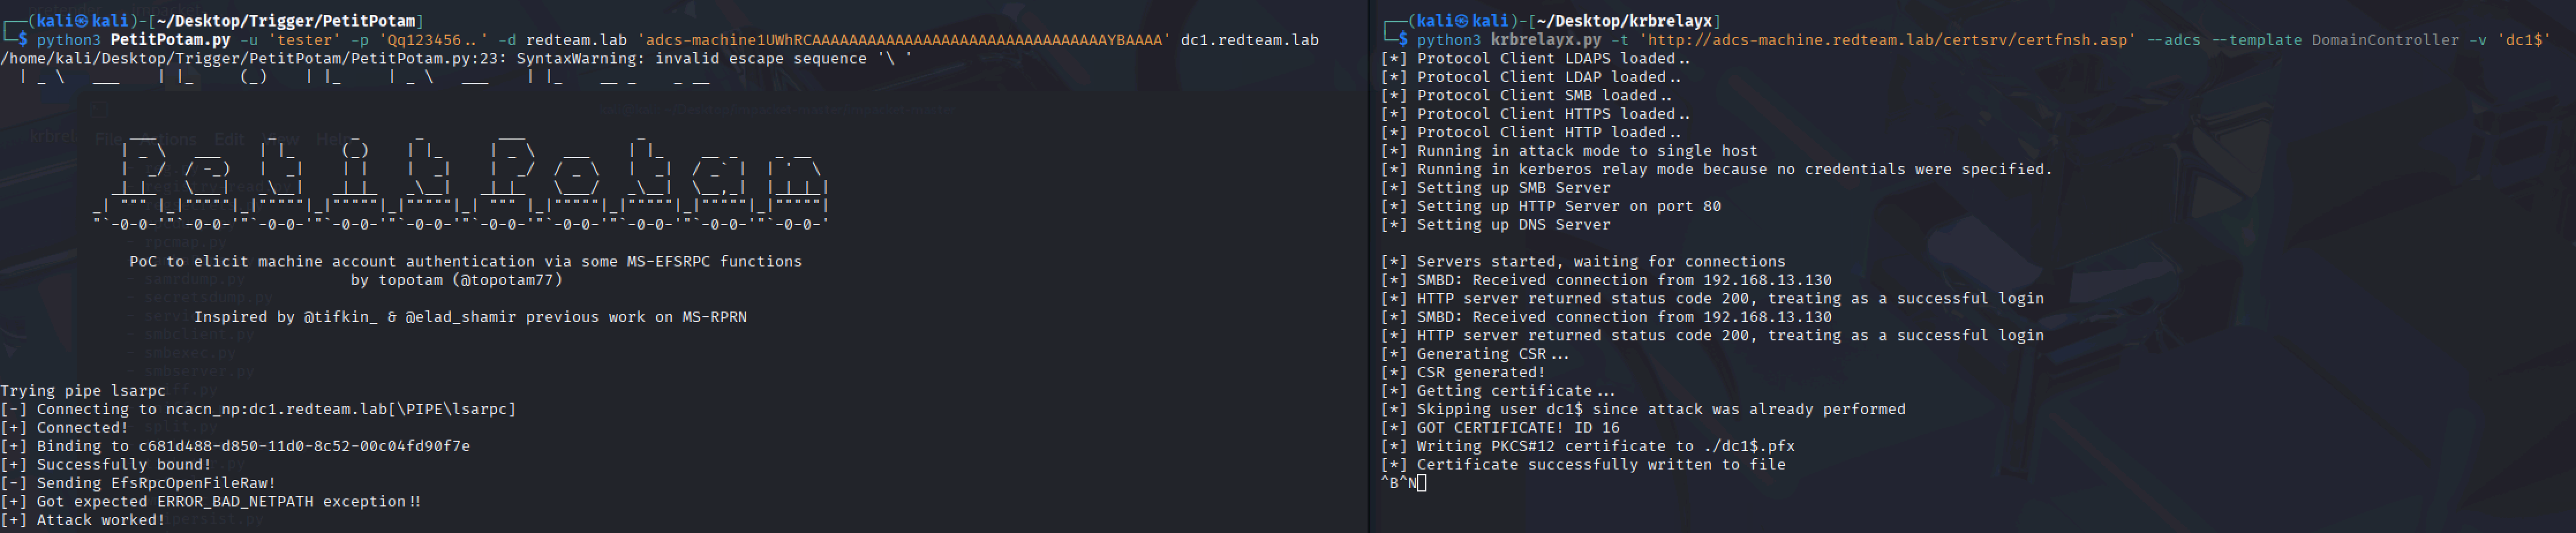Click 'Protocol Client HTTP loaded..' line
2576x533 pixels.
(1531, 133)
